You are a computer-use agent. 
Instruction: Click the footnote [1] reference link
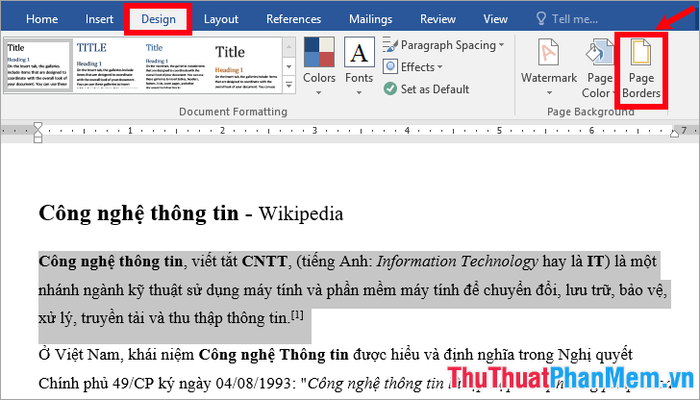tap(298, 315)
